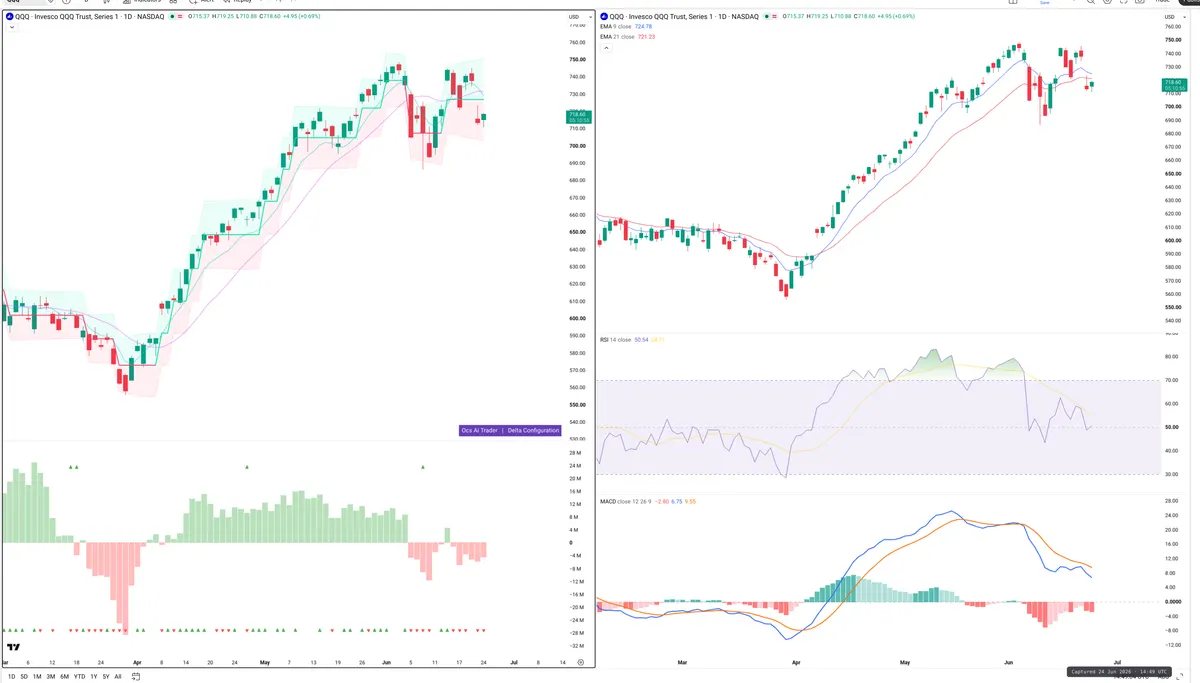The width and height of the screenshot is (1200, 683).
Task: Click the MACD signal value 9.55
Action: pos(690,500)
